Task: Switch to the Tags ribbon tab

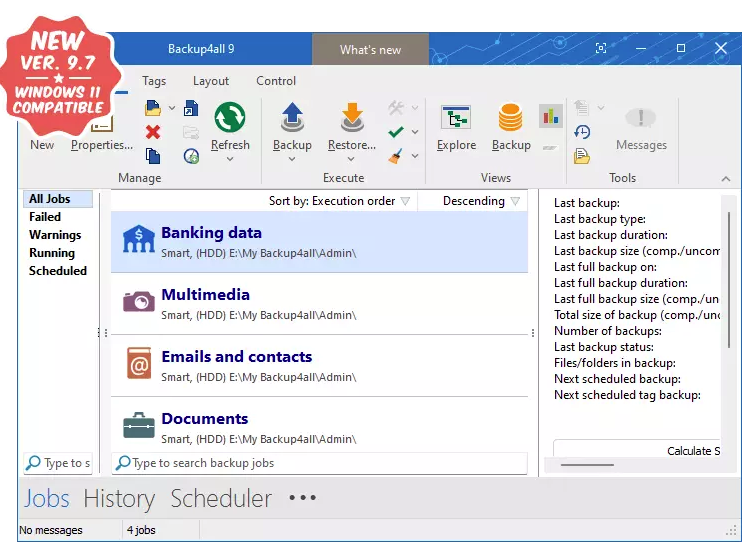Action: tap(154, 81)
